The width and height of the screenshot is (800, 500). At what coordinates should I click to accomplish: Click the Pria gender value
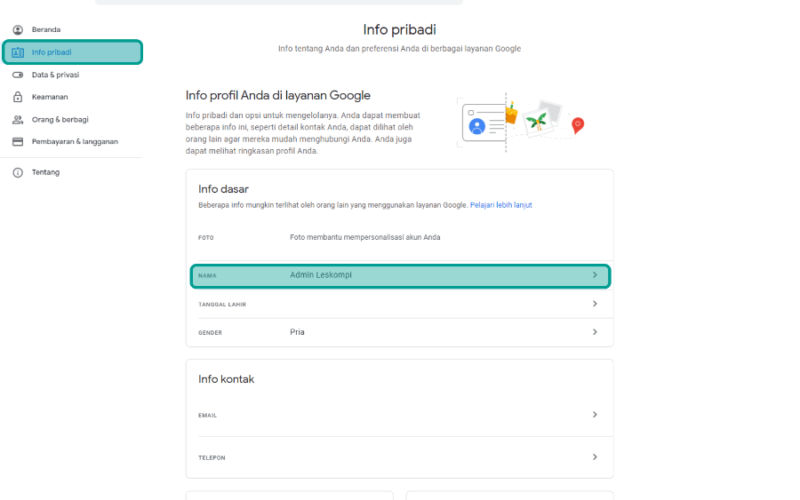(297, 332)
